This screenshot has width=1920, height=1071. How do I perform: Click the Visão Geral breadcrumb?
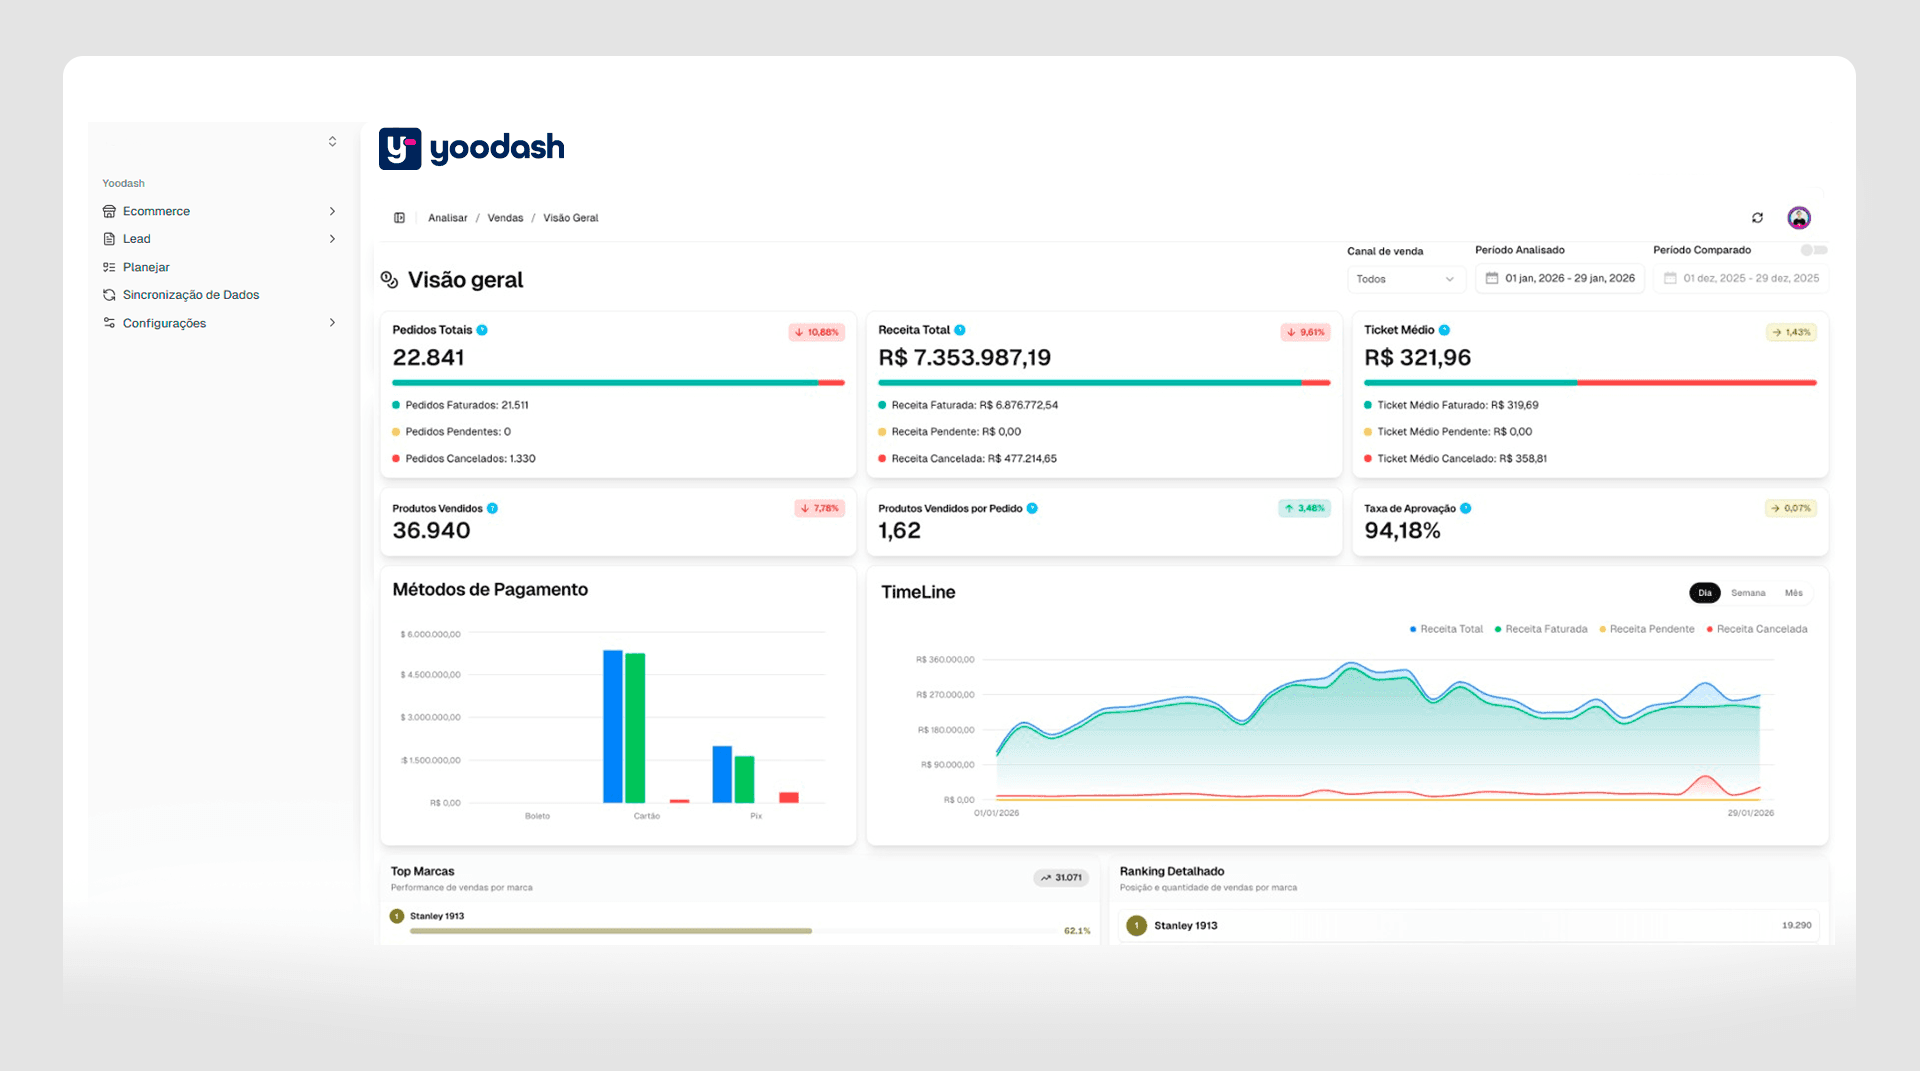tap(570, 217)
